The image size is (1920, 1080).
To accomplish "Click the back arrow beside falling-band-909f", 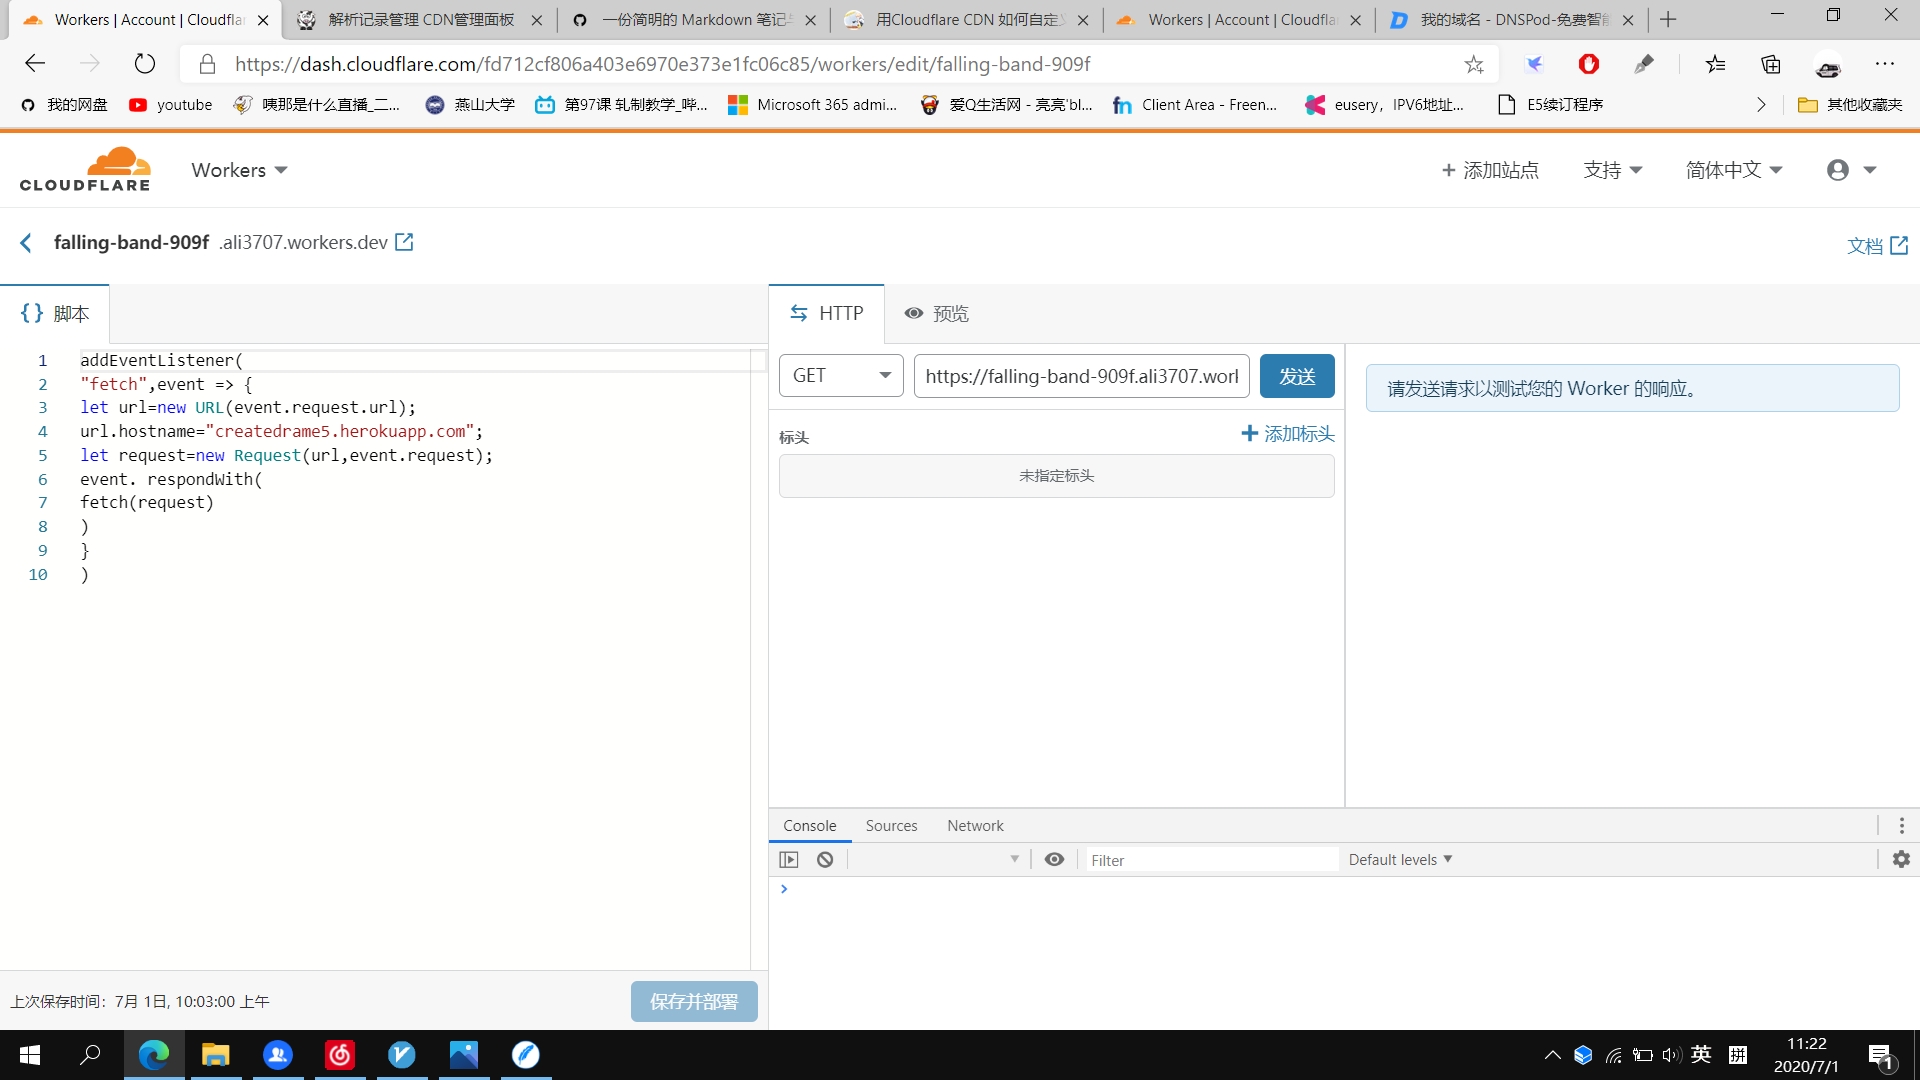I will (27, 243).
